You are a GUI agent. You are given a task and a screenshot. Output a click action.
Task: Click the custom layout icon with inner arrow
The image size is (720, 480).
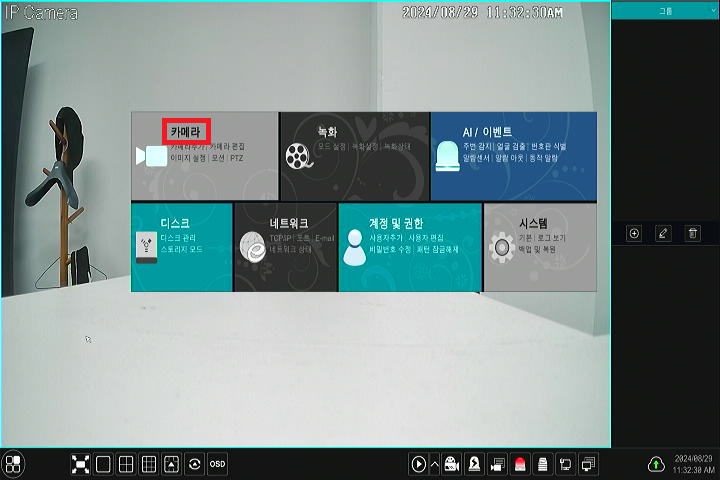[x=171, y=464]
